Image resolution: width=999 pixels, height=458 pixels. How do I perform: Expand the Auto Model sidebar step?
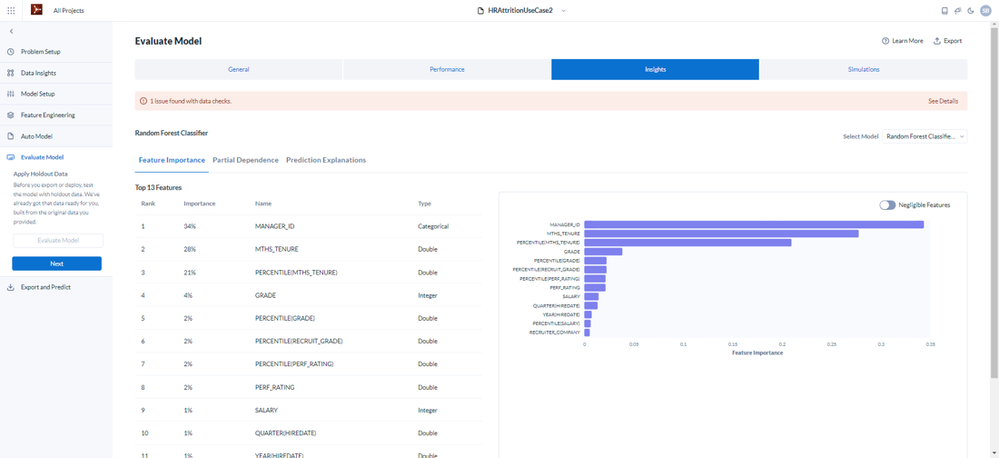[56, 136]
